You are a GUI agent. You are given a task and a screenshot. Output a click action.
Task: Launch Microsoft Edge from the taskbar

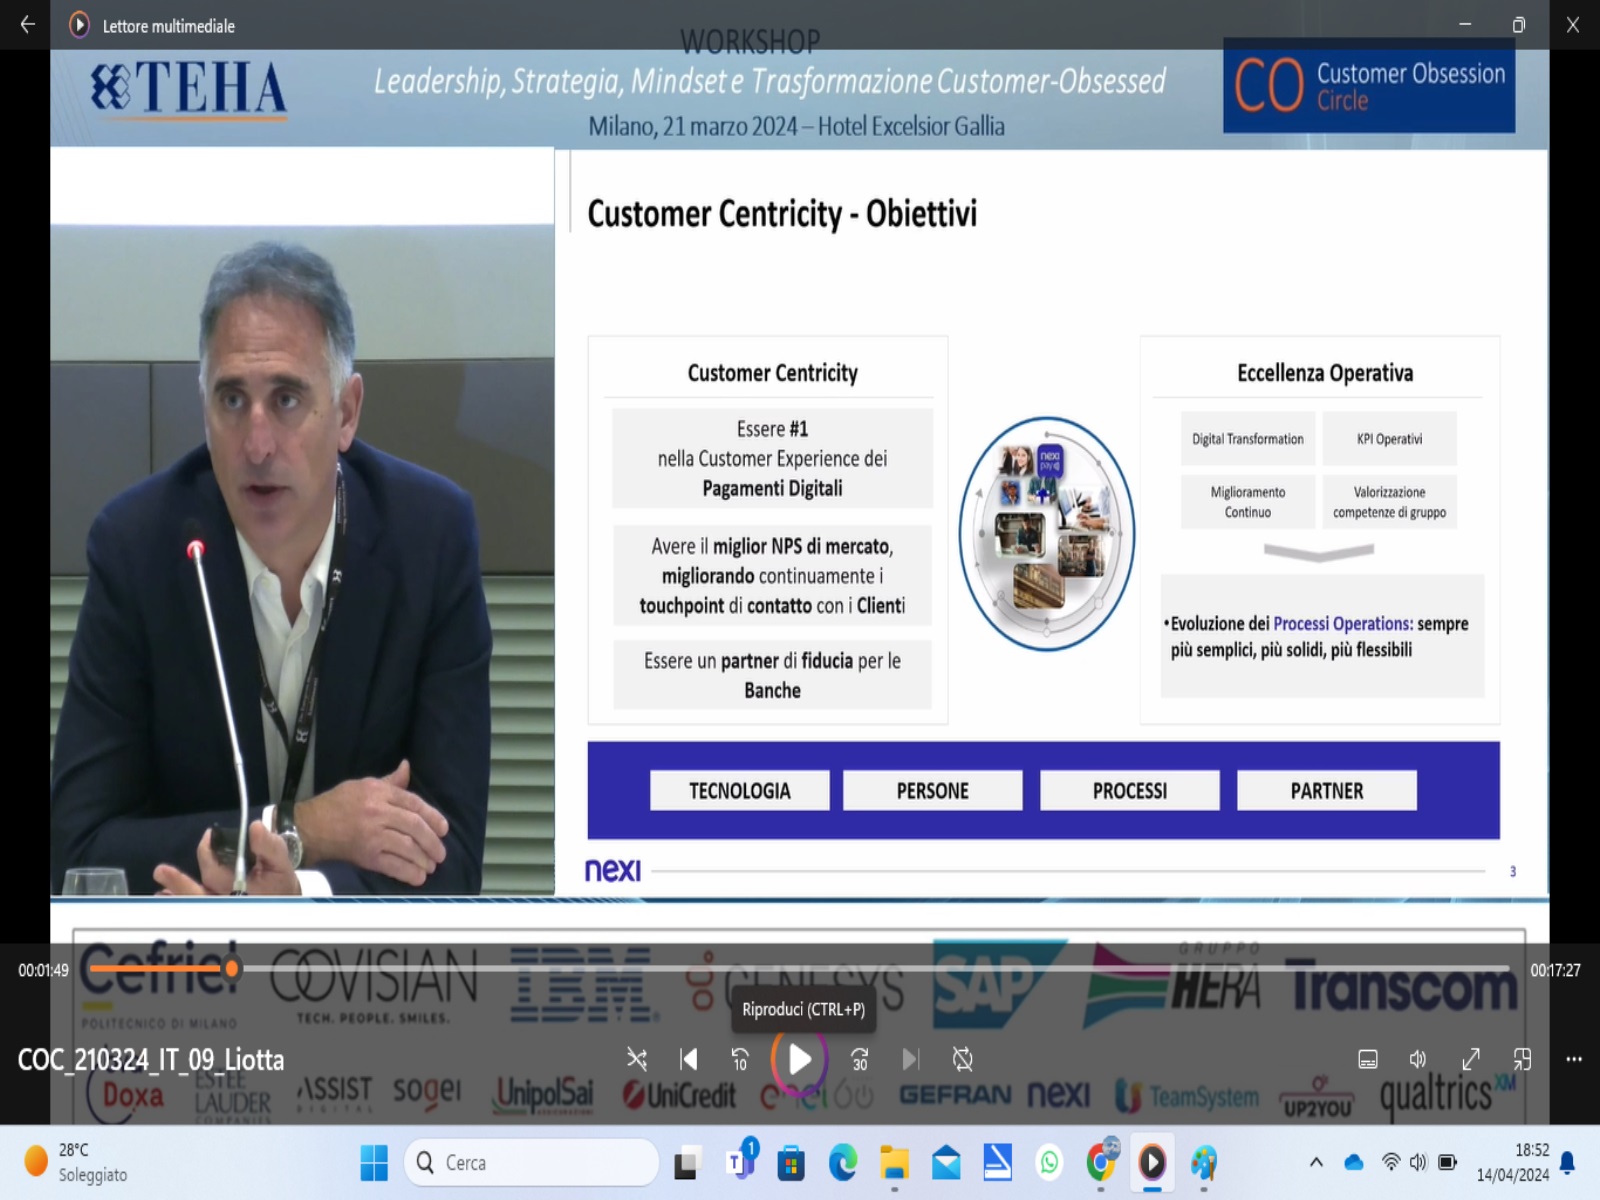coord(843,1163)
